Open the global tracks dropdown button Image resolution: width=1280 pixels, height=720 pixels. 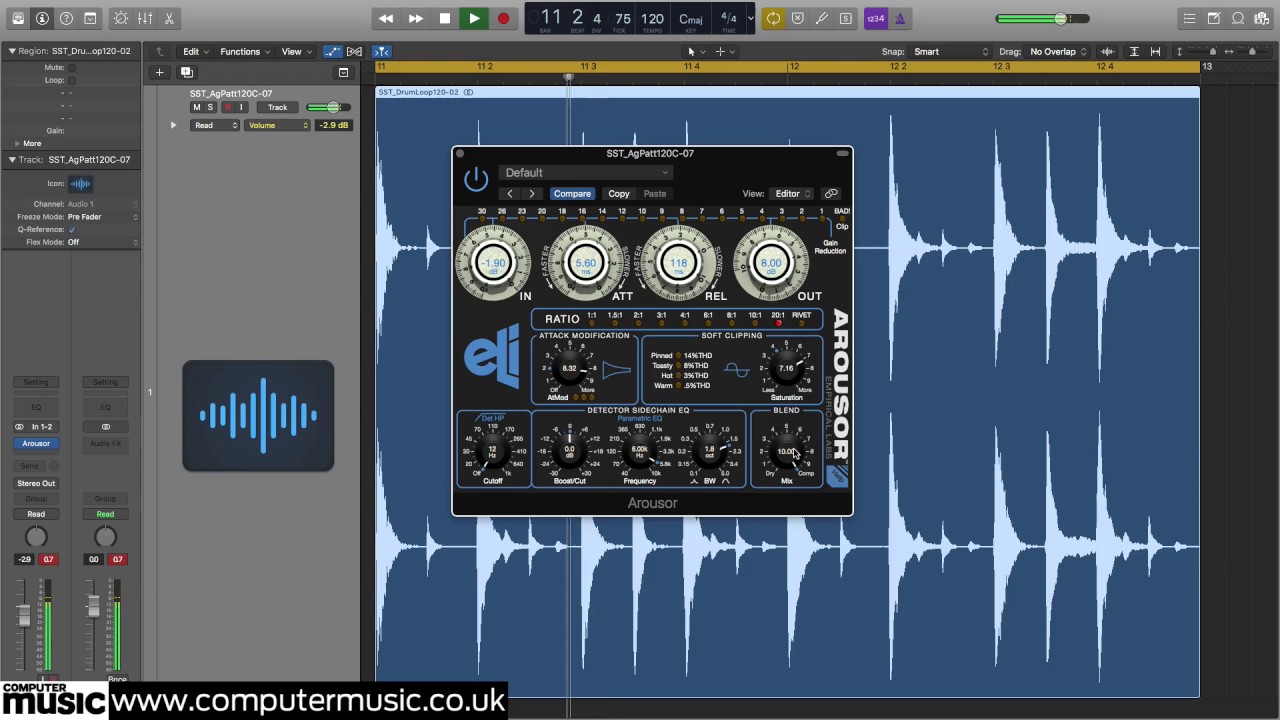(343, 72)
